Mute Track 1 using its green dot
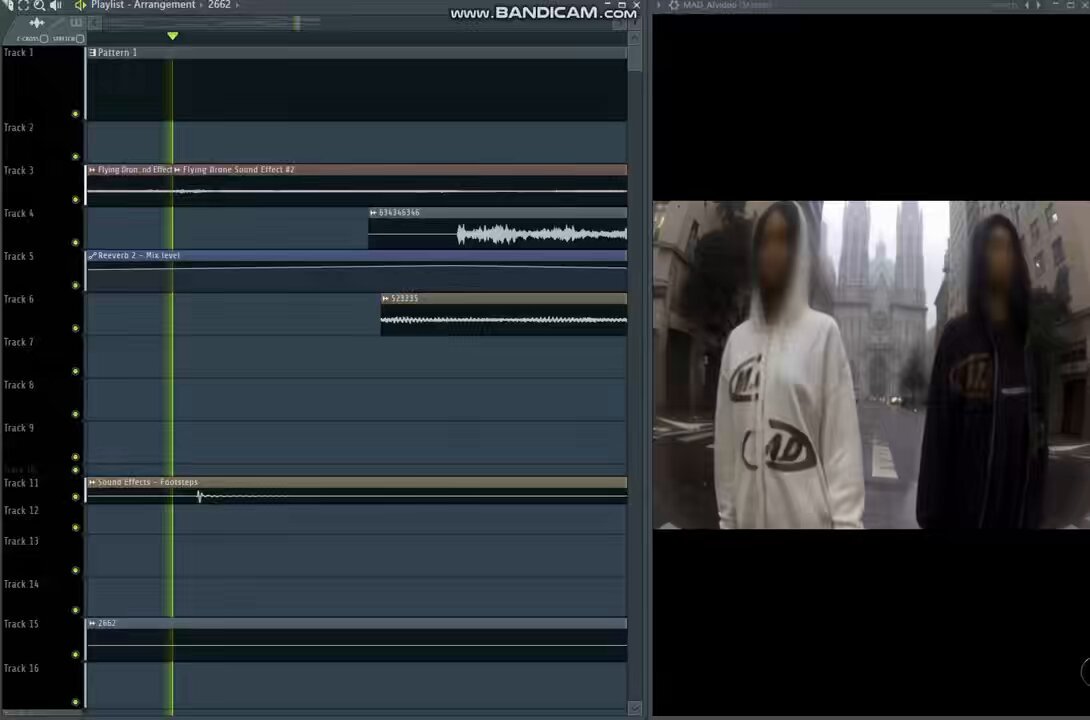 pos(76,114)
